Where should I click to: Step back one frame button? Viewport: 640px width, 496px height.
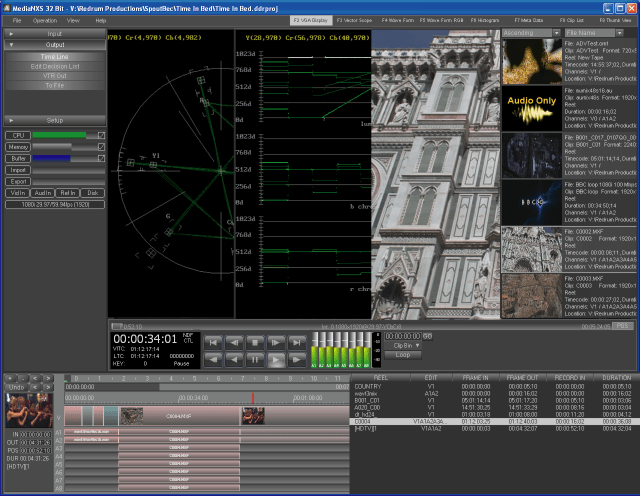[234, 342]
